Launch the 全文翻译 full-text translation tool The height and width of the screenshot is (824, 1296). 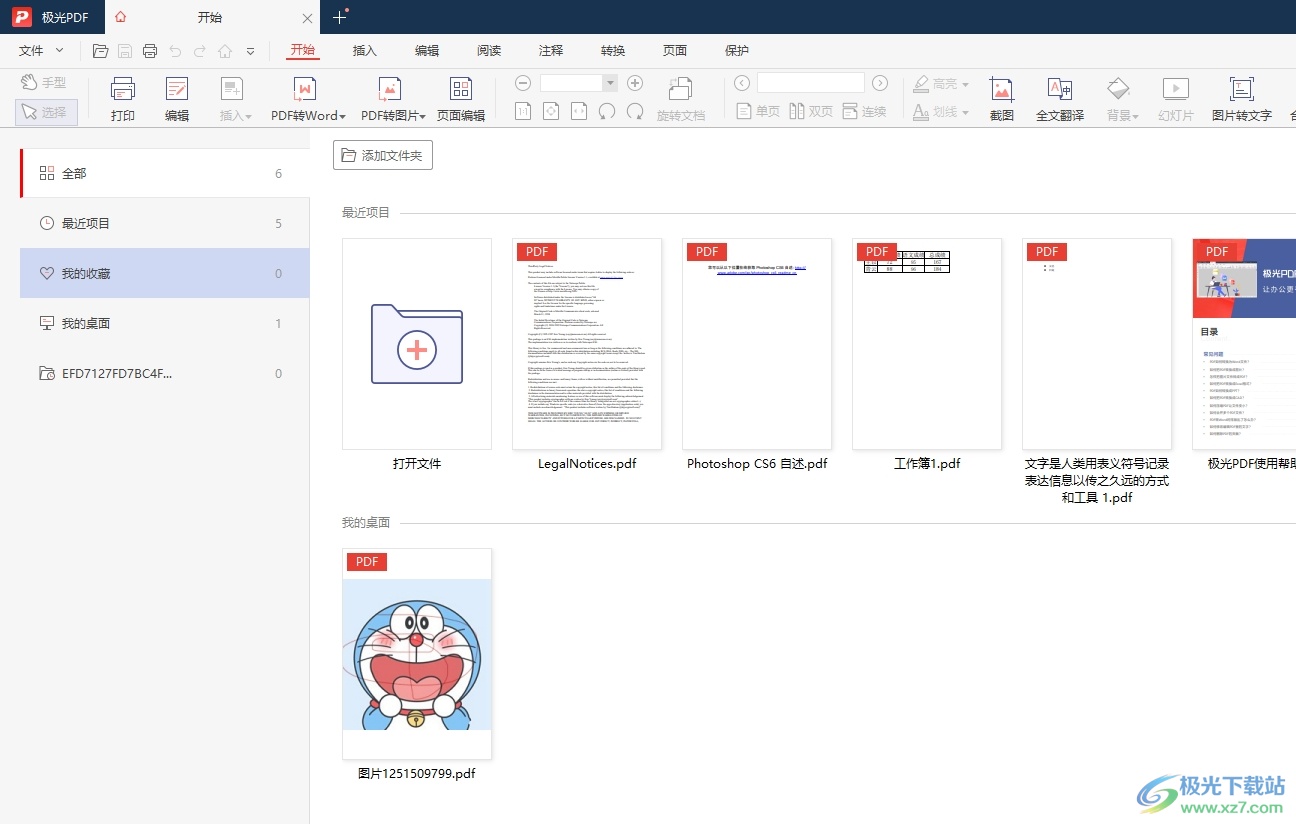(x=1060, y=99)
